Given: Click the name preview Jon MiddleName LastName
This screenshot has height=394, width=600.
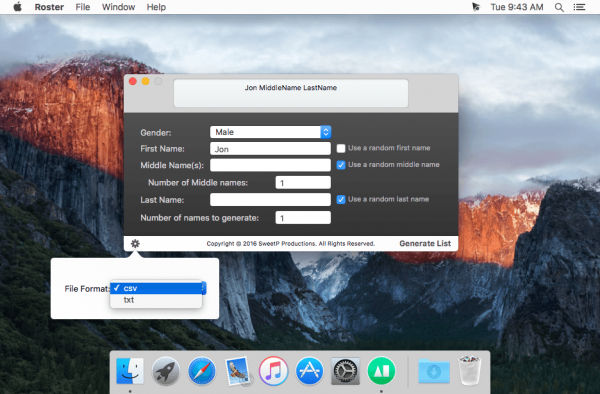Looking at the screenshot, I should click(x=291, y=88).
